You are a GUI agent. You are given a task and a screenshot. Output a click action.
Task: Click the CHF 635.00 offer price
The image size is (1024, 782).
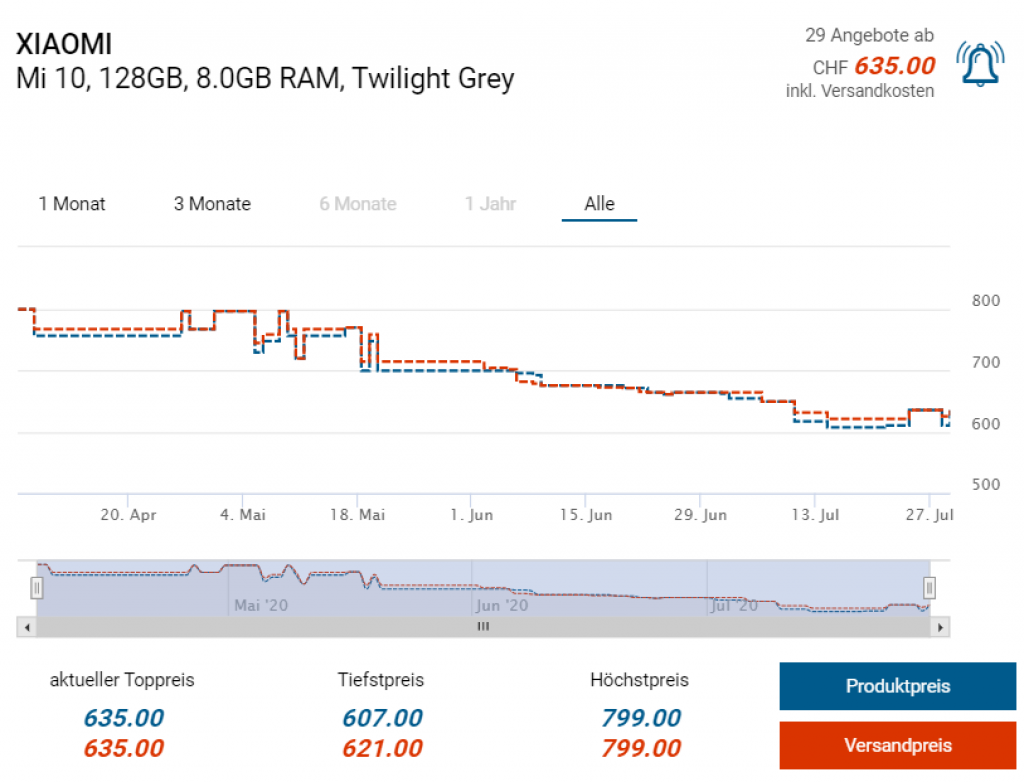point(894,66)
